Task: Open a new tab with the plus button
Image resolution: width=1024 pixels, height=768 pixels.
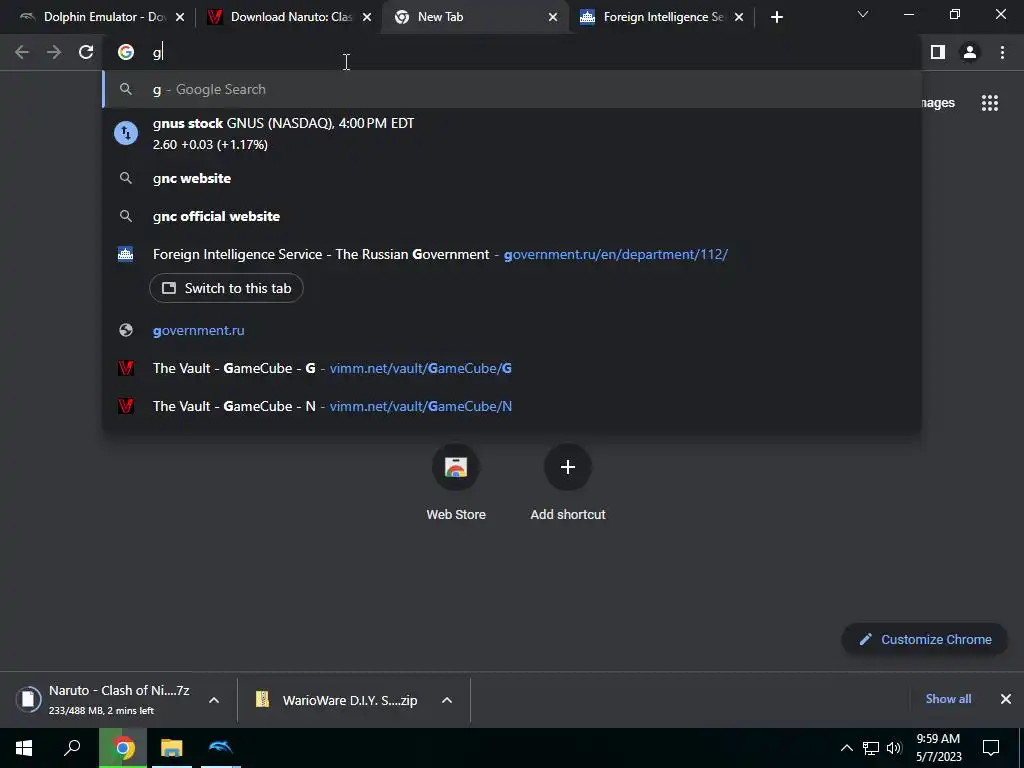Action: click(776, 17)
